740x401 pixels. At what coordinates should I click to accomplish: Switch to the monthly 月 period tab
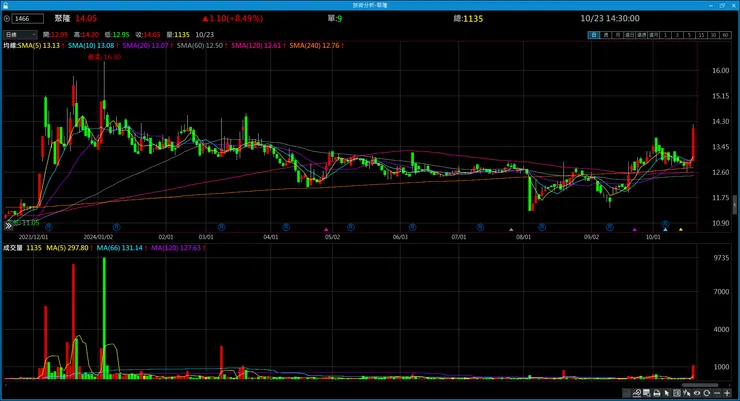[617, 35]
